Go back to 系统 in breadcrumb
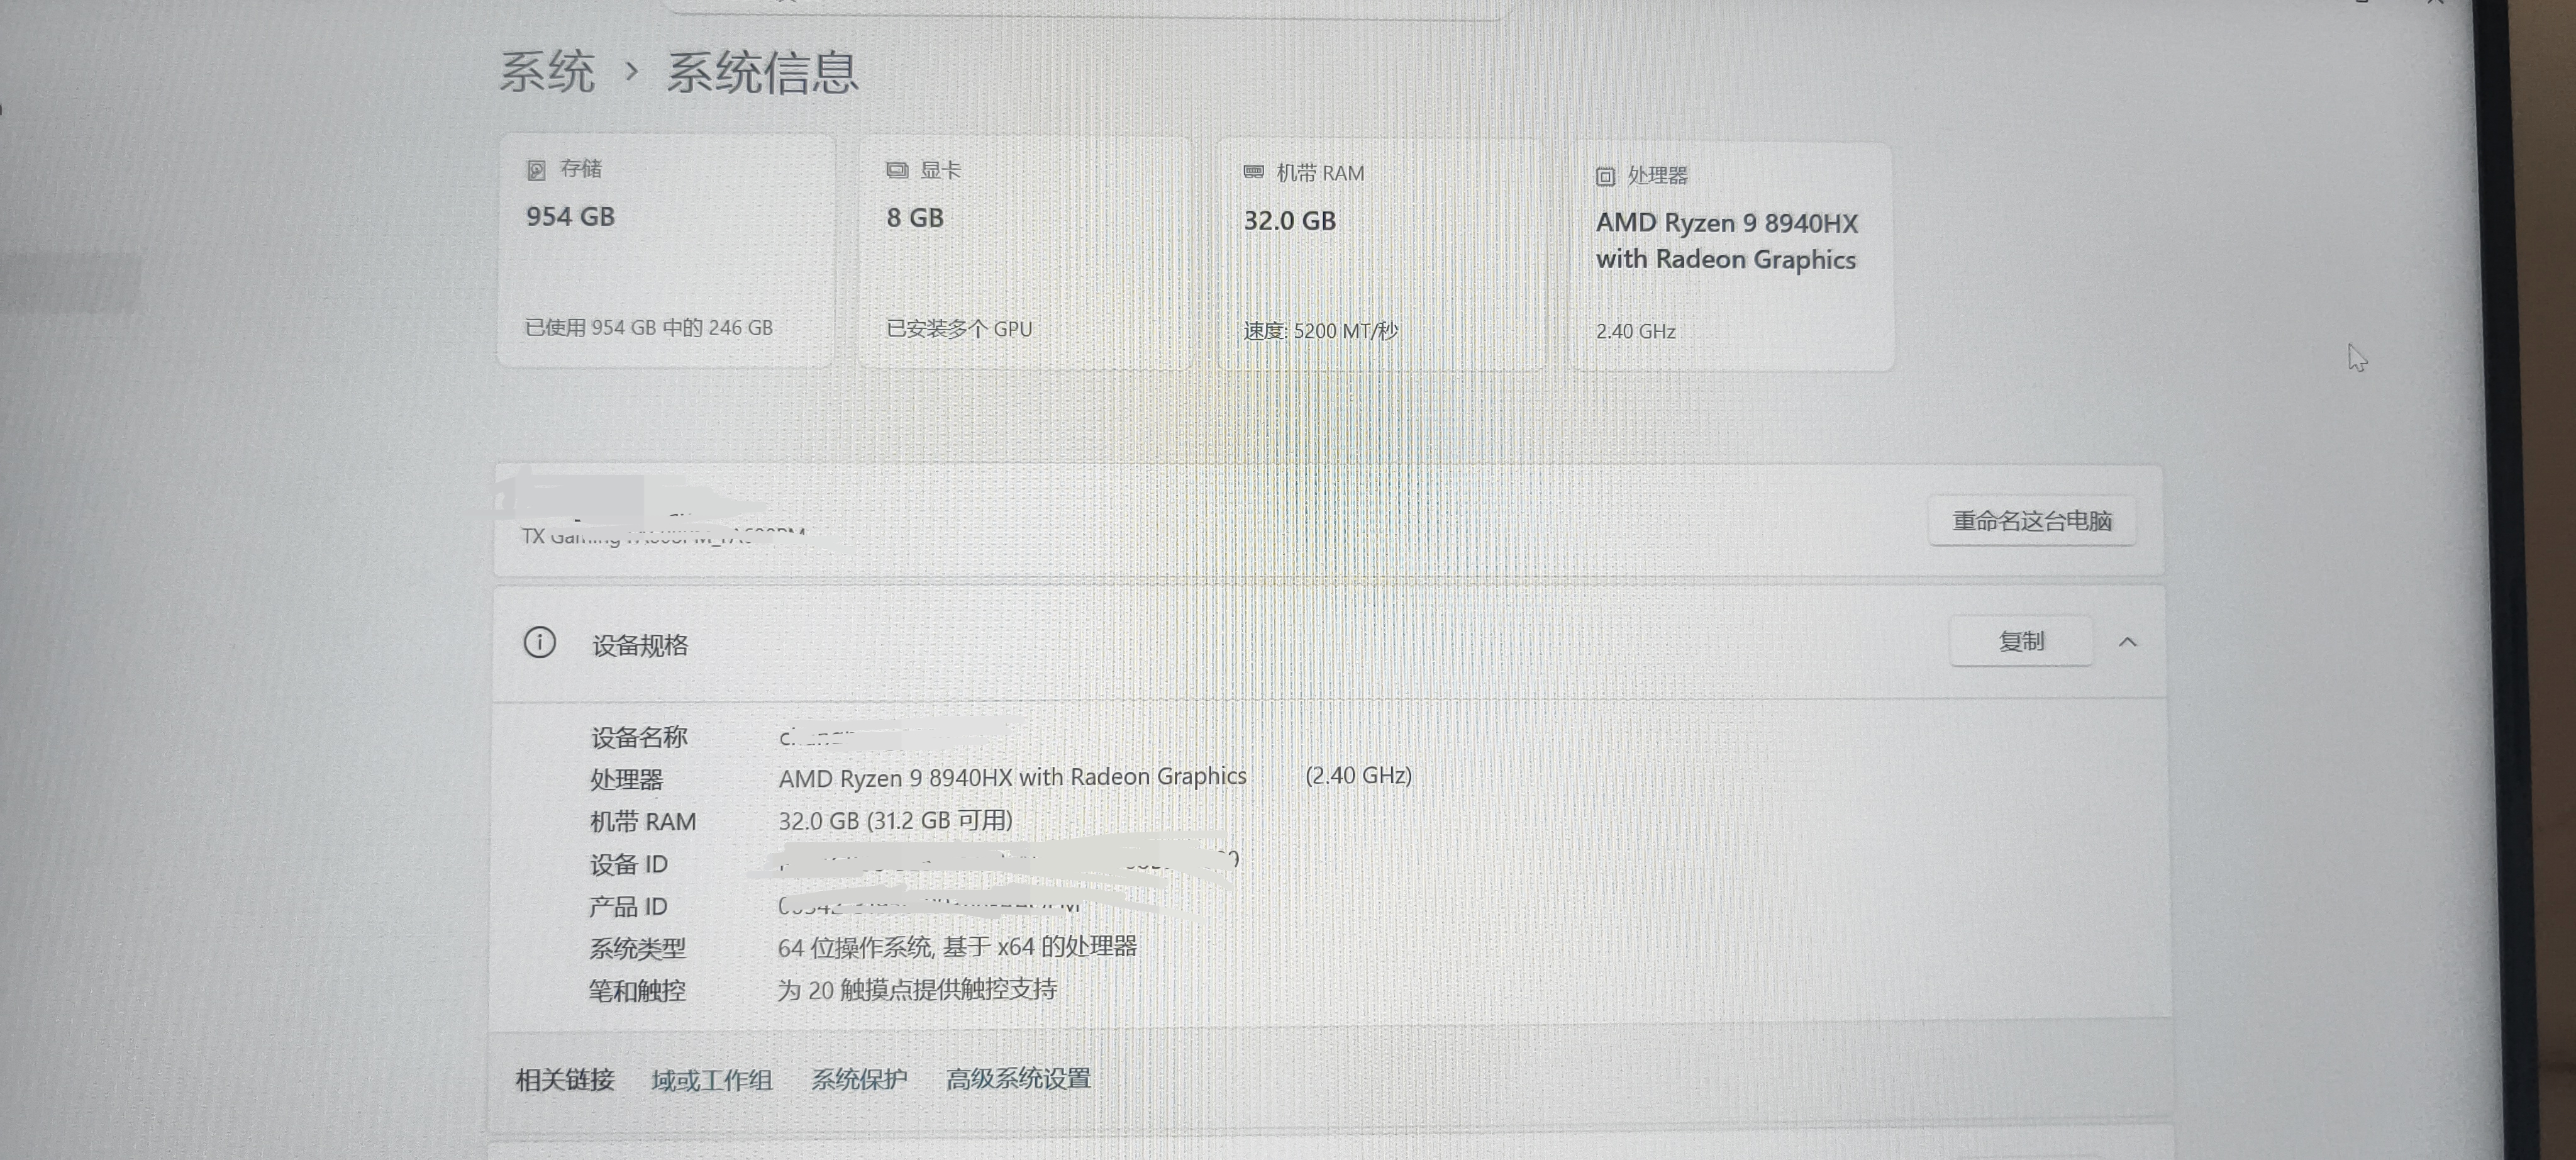Viewport: 2576px width, 1160px height. 547,72
